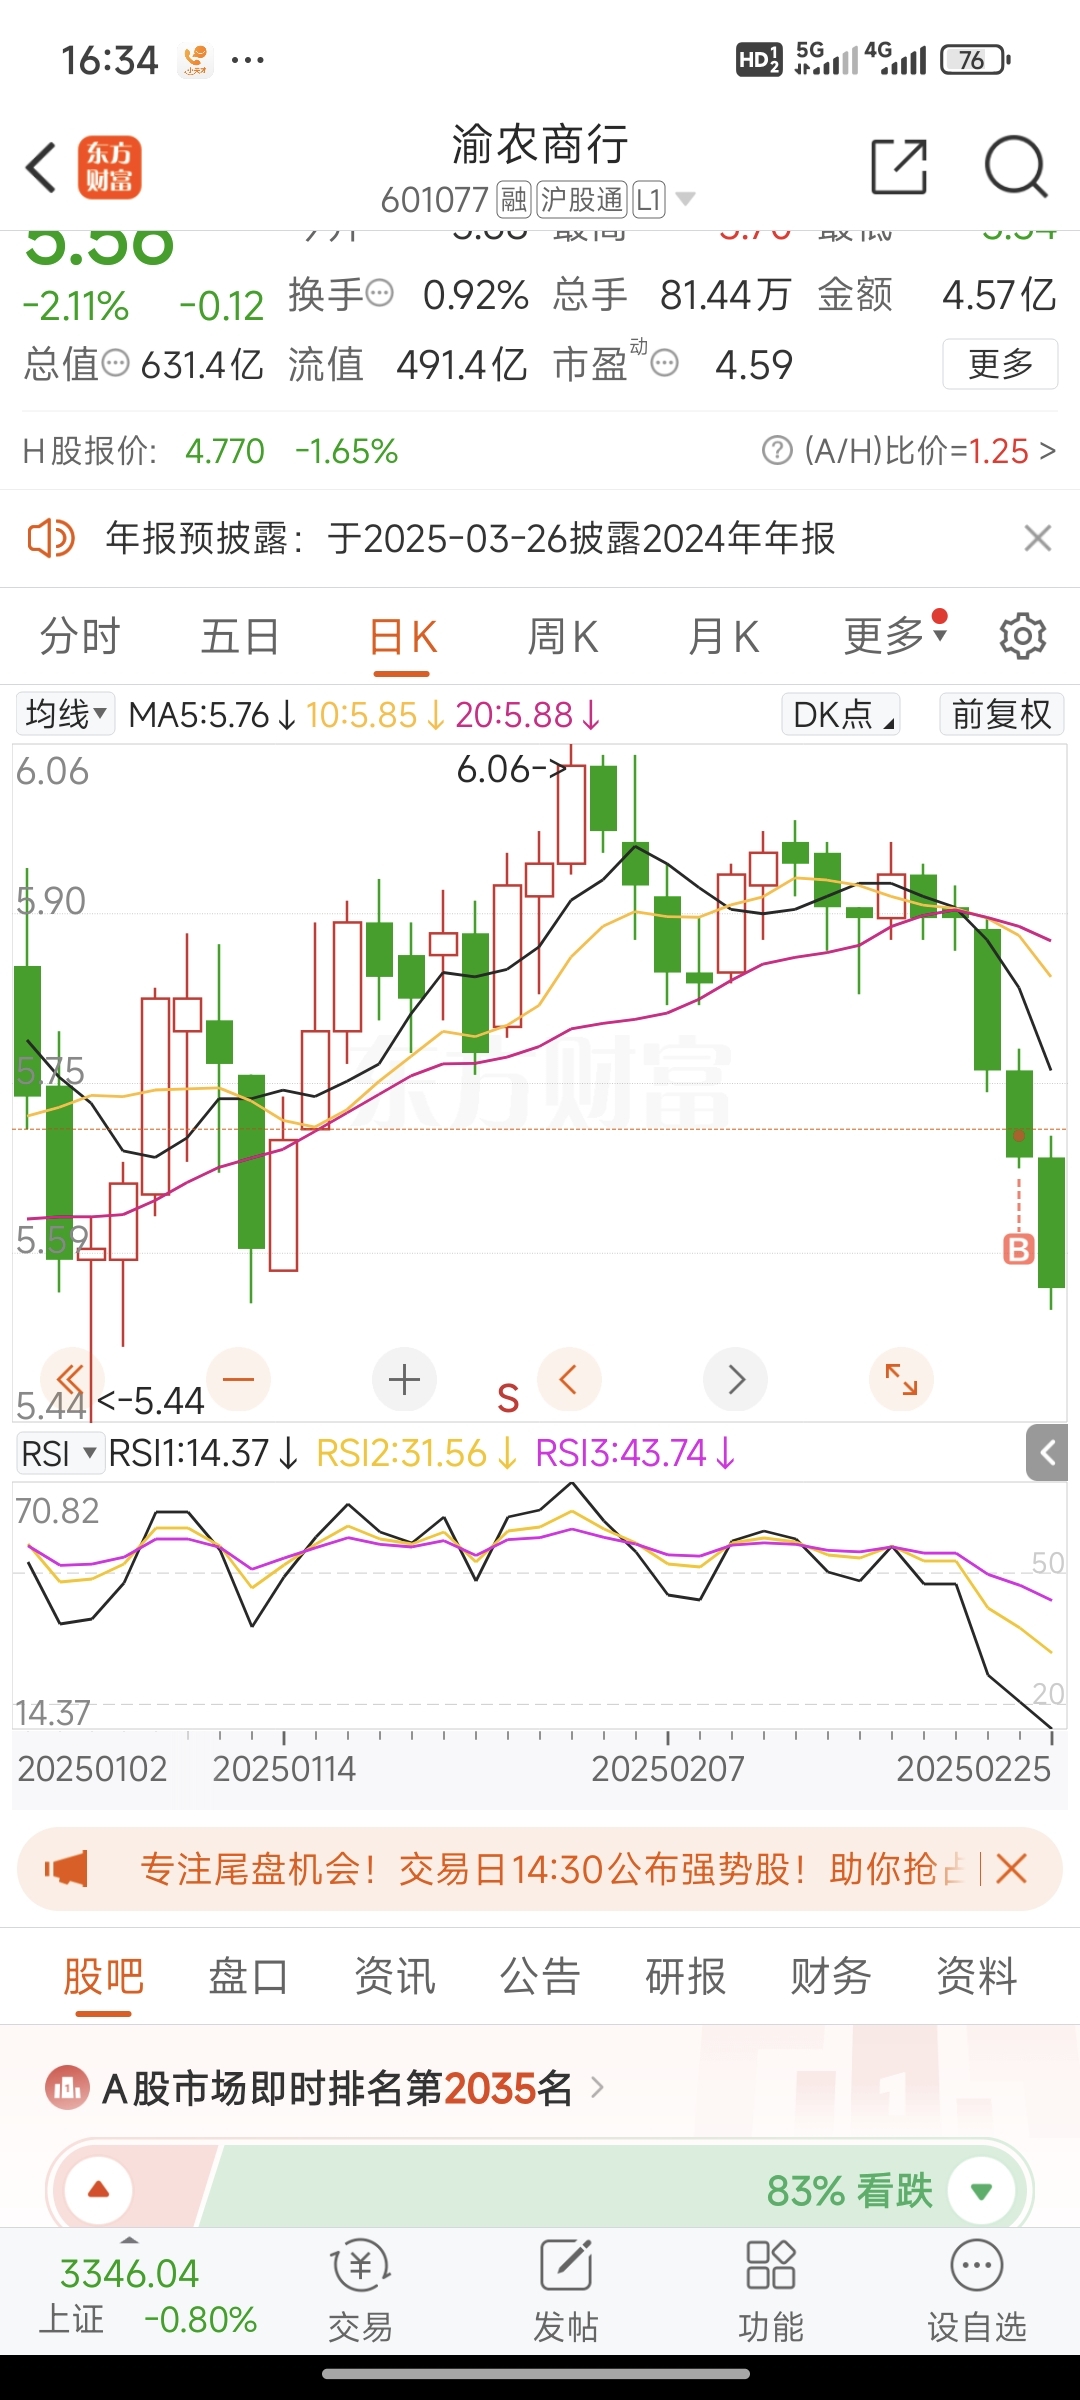Open the search magnifier icon
The height and width of the screenshot is (2400, 1080).
(1015, 167)
